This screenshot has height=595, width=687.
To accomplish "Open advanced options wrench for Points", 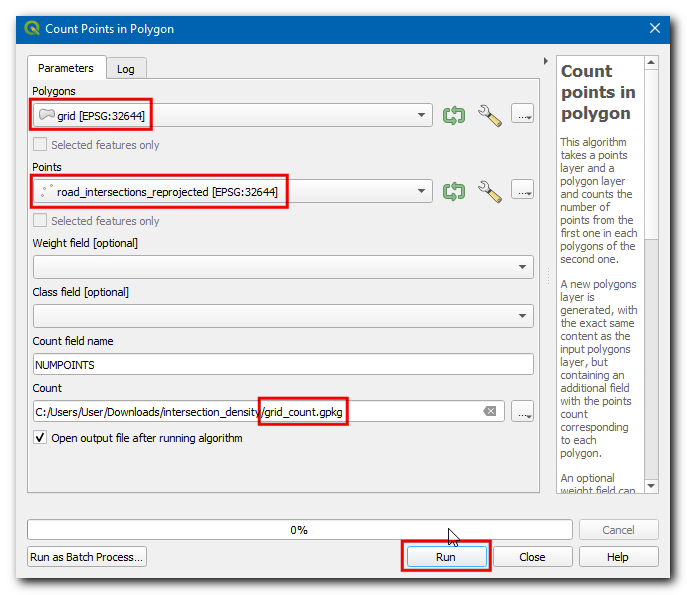I will coord(489,190).
